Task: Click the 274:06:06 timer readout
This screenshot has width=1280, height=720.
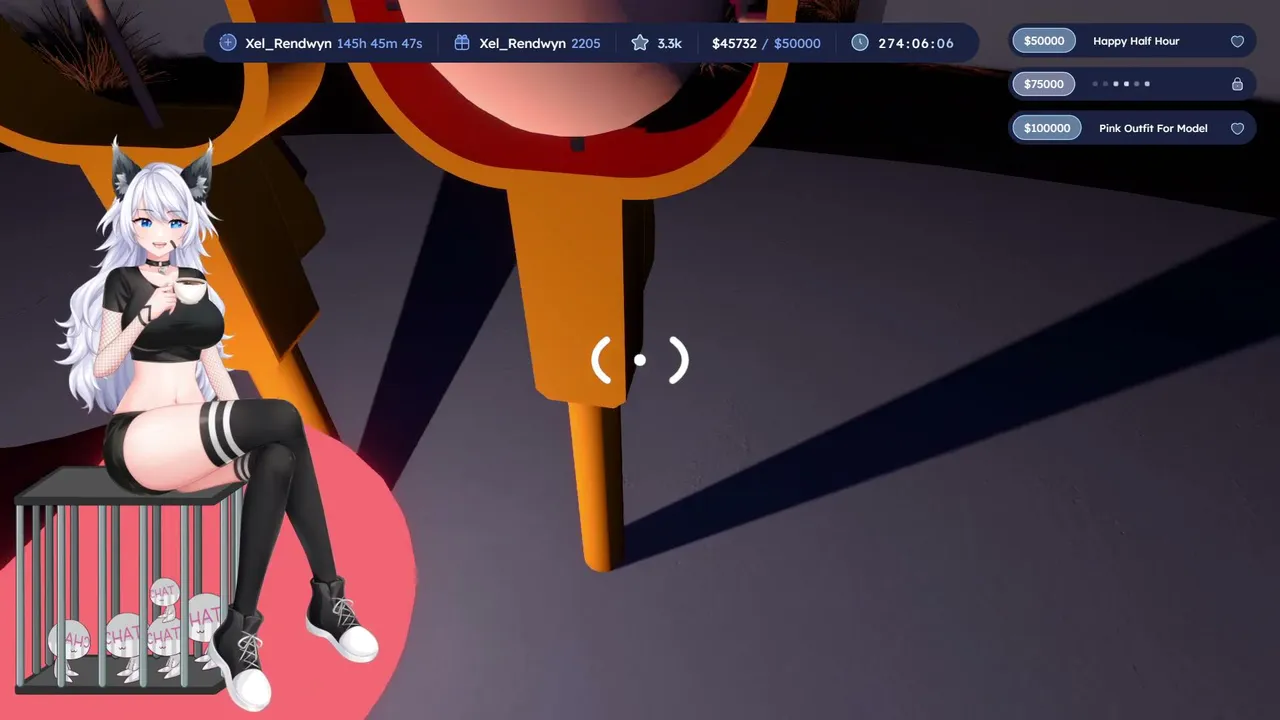Action: click(916, 43)
